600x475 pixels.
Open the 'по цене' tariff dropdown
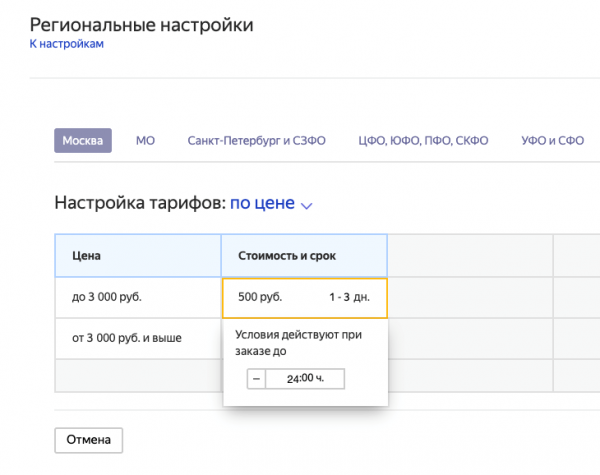262,203
